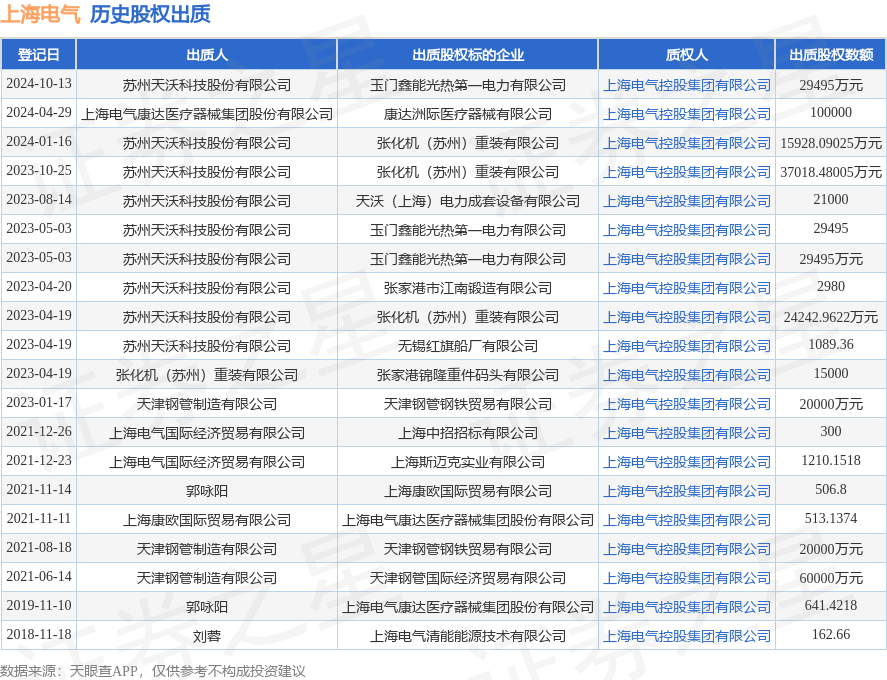Select amount 162.66
The height and width of the screenshot is (680, 887).
click(x=830, y=635)
